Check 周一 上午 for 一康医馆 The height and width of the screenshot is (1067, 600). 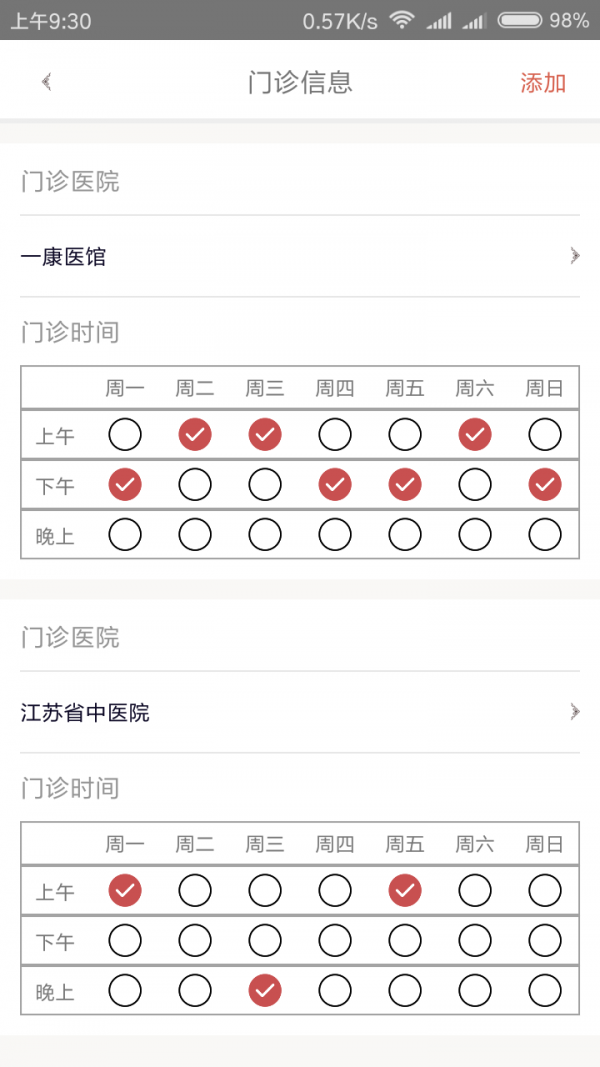(125, 435)
